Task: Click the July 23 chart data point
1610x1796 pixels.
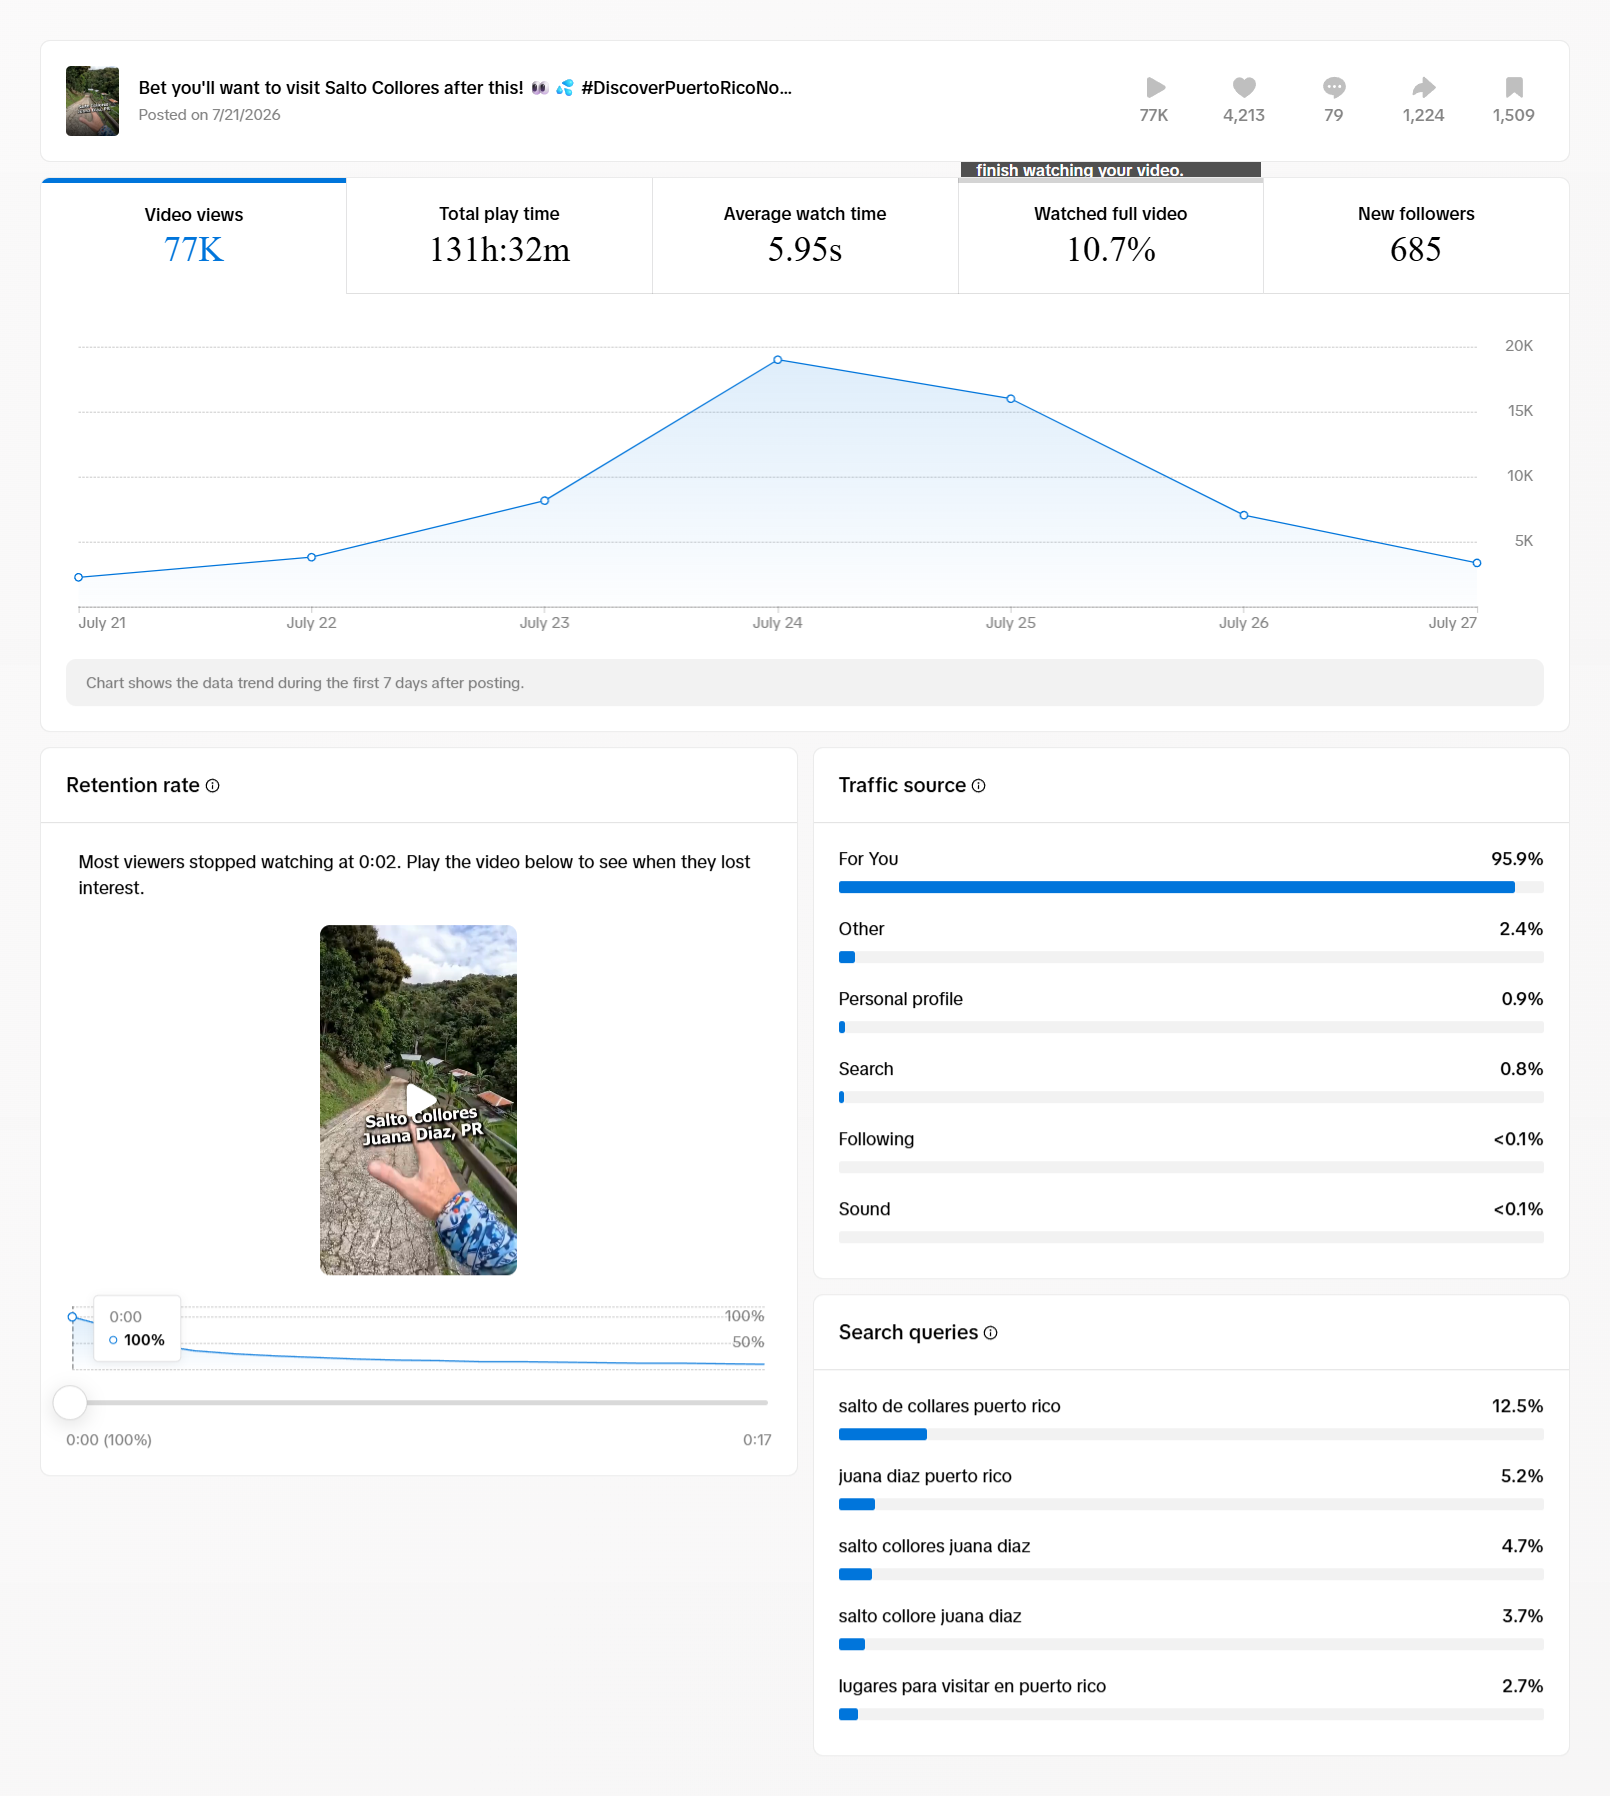Action: click(545, 501)
